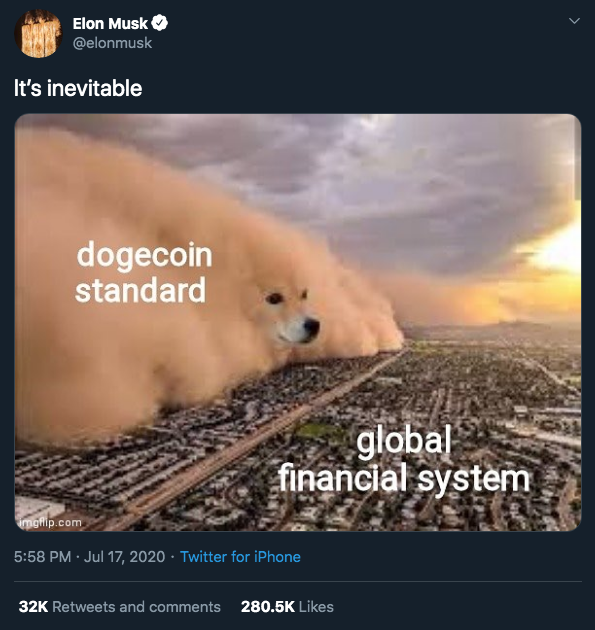This screenshot has height=630, width=595.
Task: Click the imgflip.com watermark
Action: [x=50, y=522]
